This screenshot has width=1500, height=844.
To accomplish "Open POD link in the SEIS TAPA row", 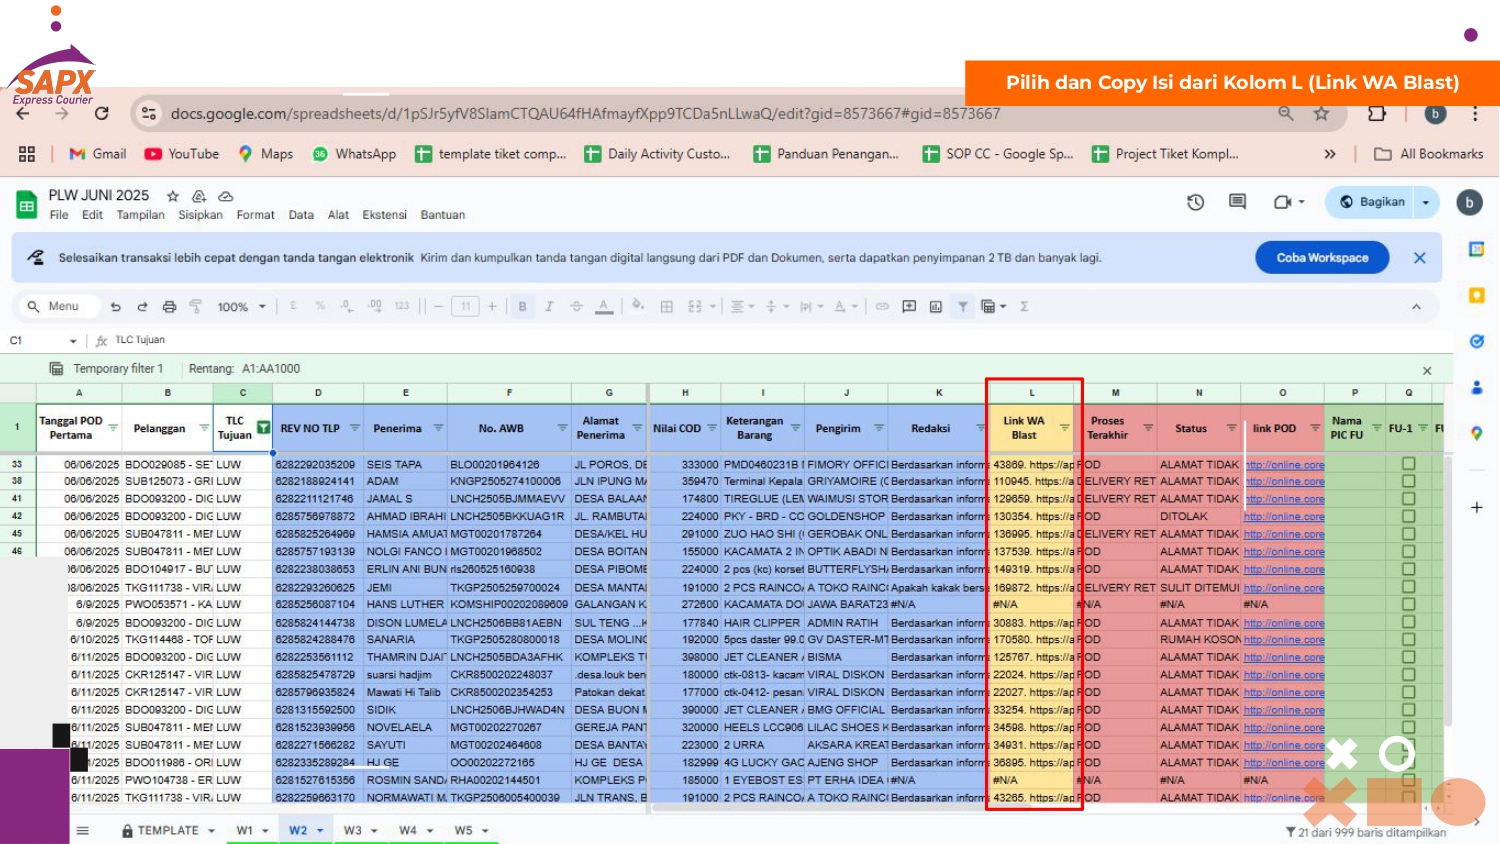I will (x=1284, y=464).
